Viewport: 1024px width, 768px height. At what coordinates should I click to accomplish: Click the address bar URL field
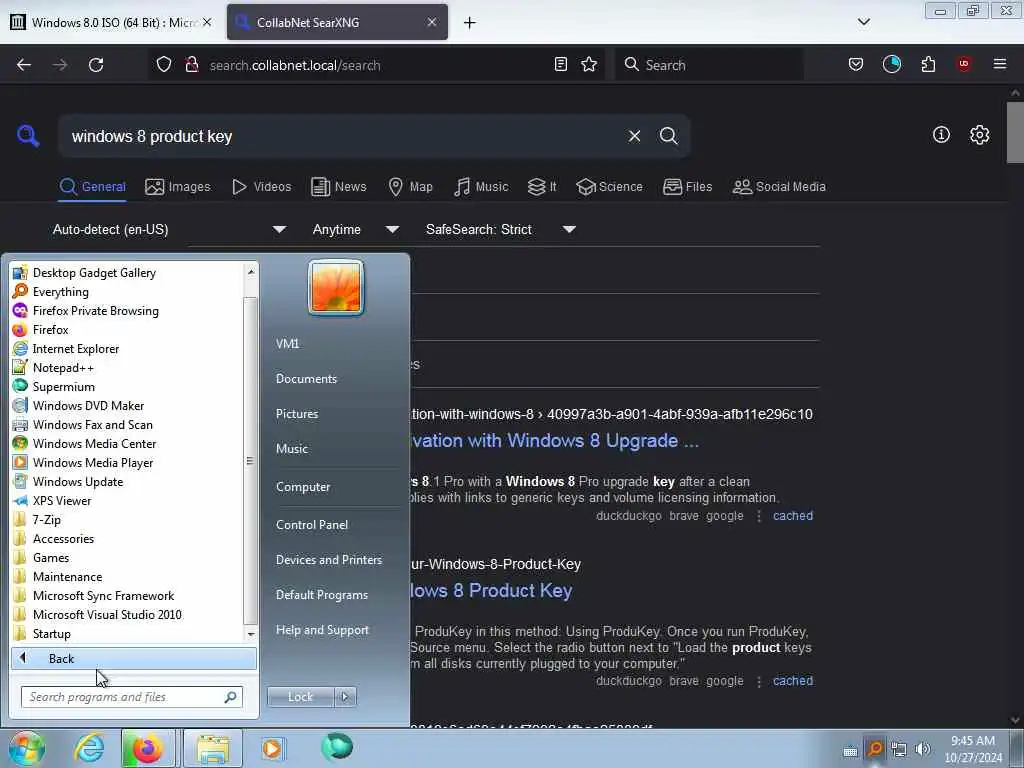pyautogui.click(x=376, y=65)
